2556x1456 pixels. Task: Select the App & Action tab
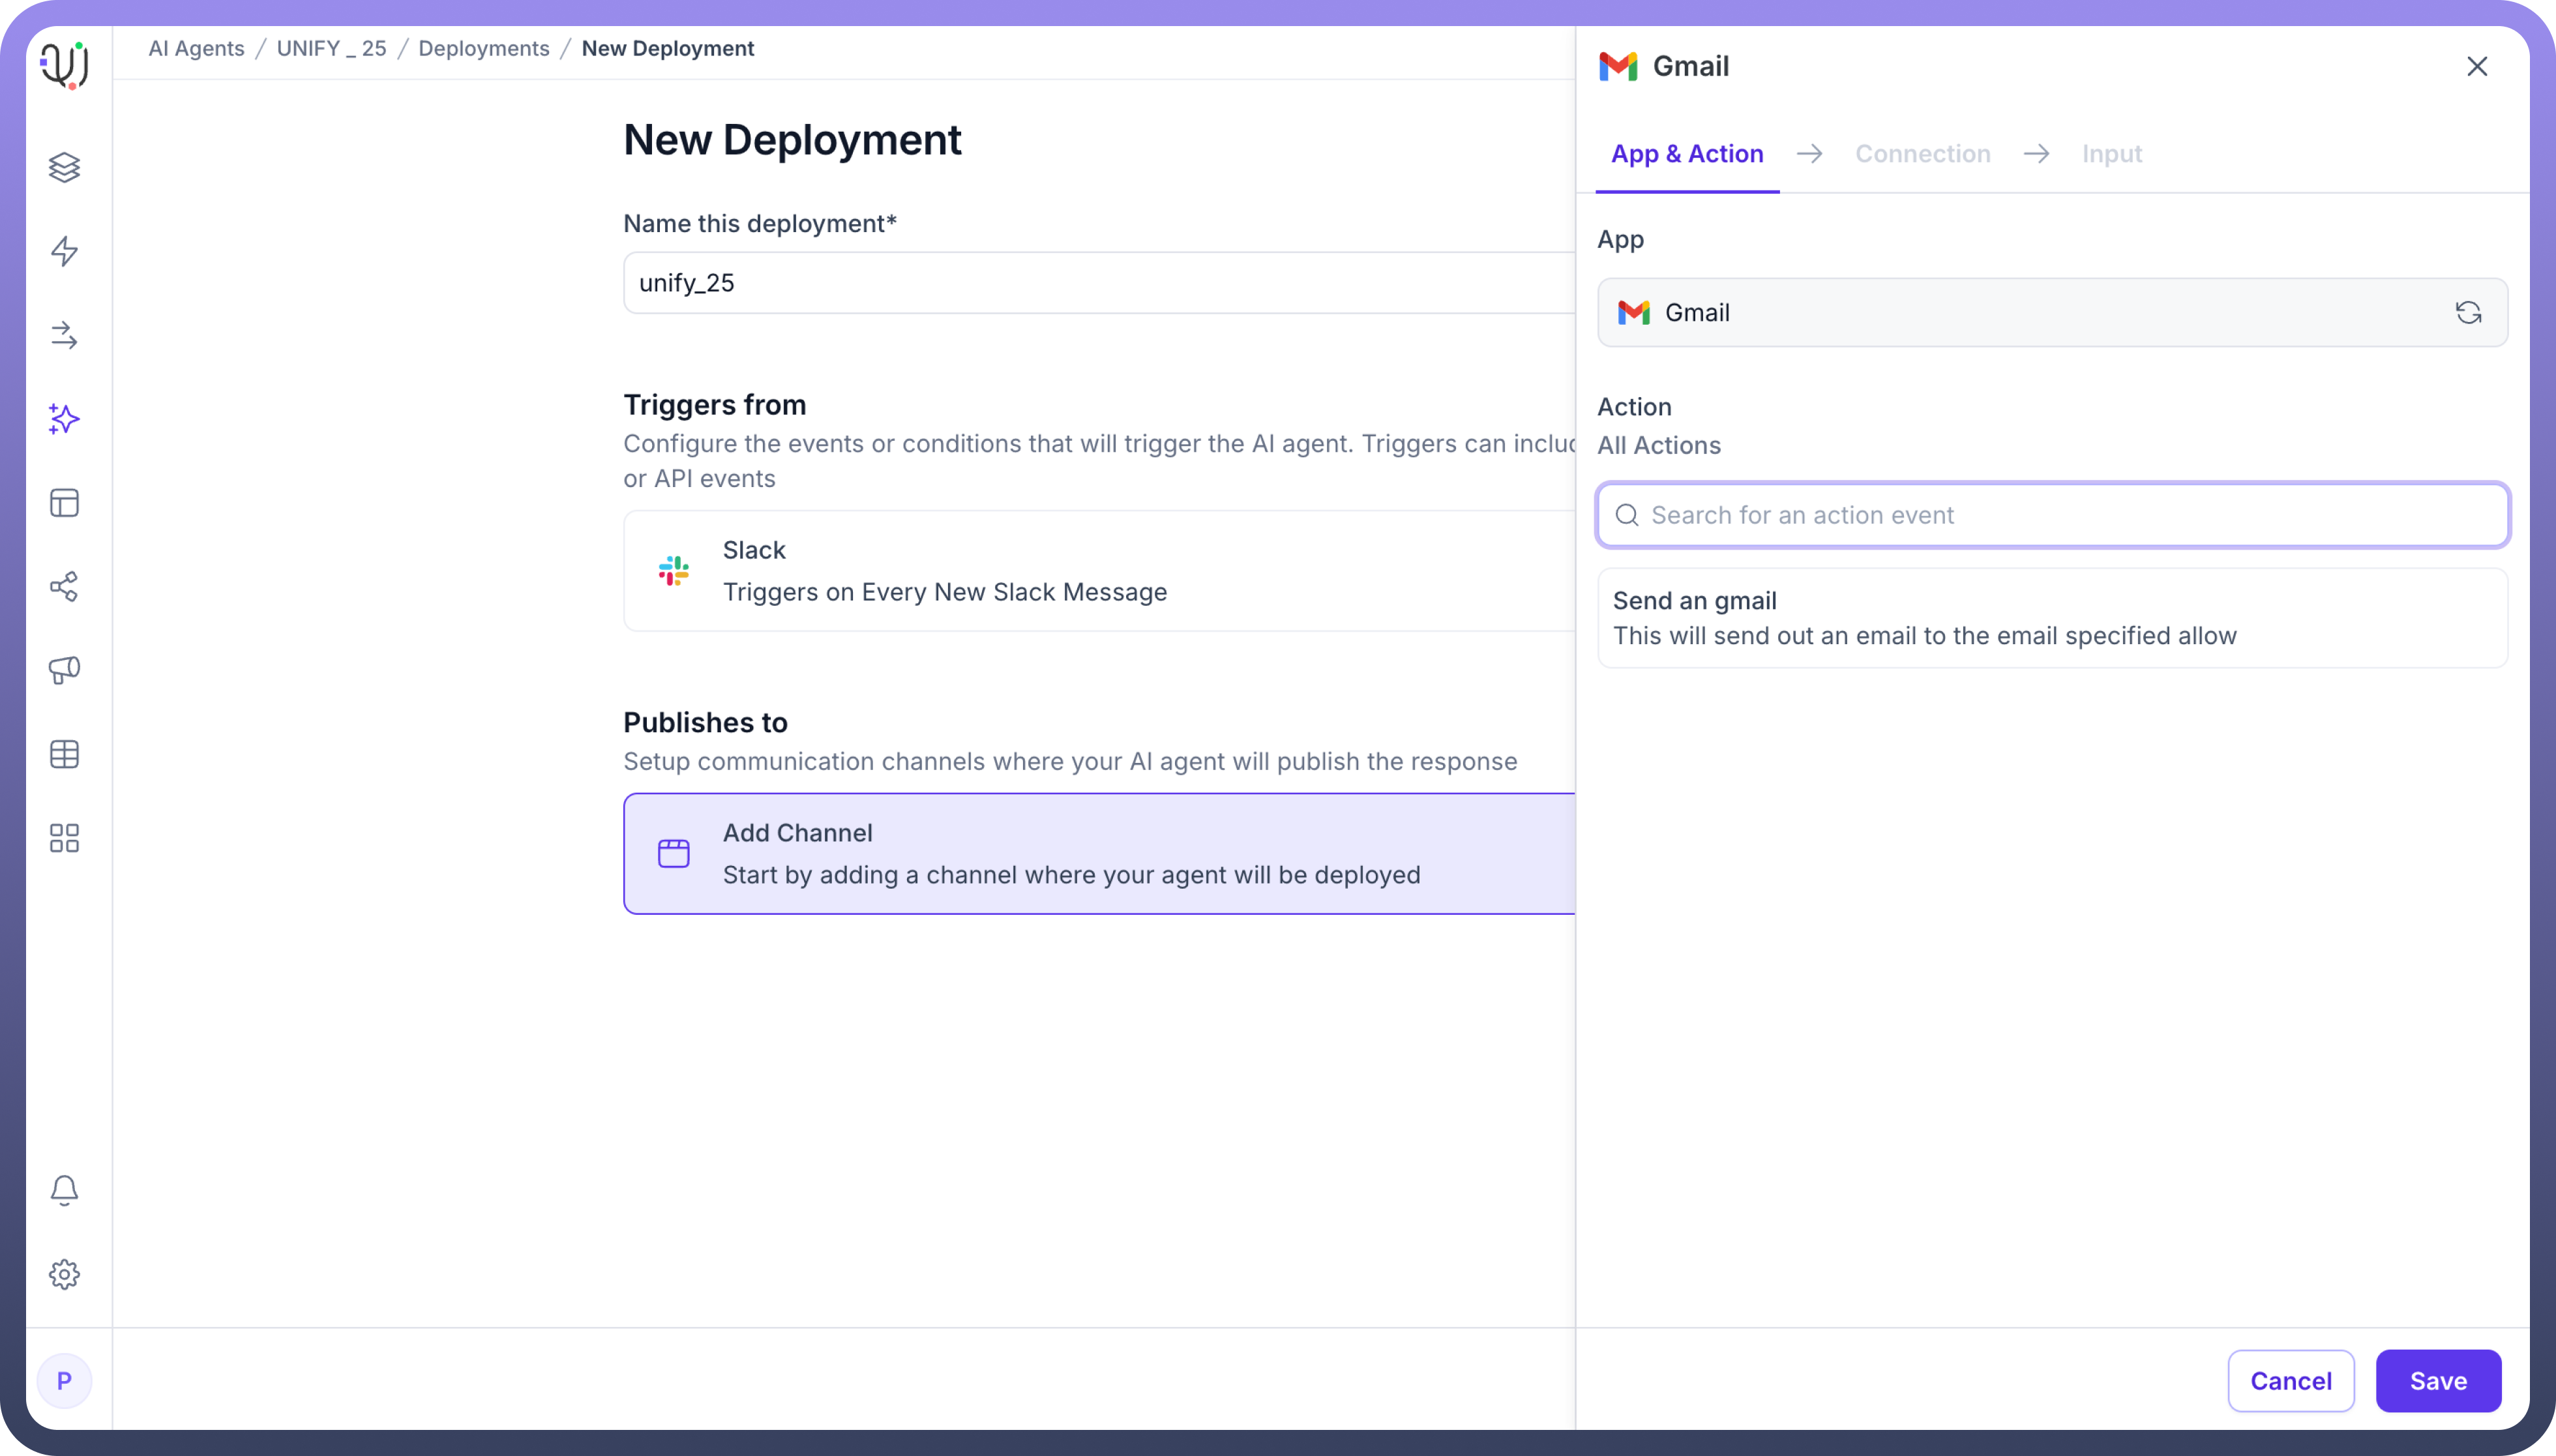[x=1686, y=154]
